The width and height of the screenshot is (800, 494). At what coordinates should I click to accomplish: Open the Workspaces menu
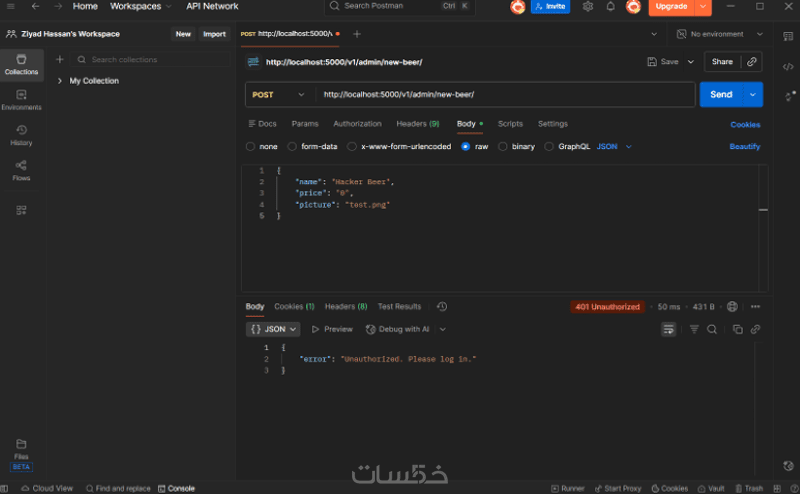coord(140,6)
